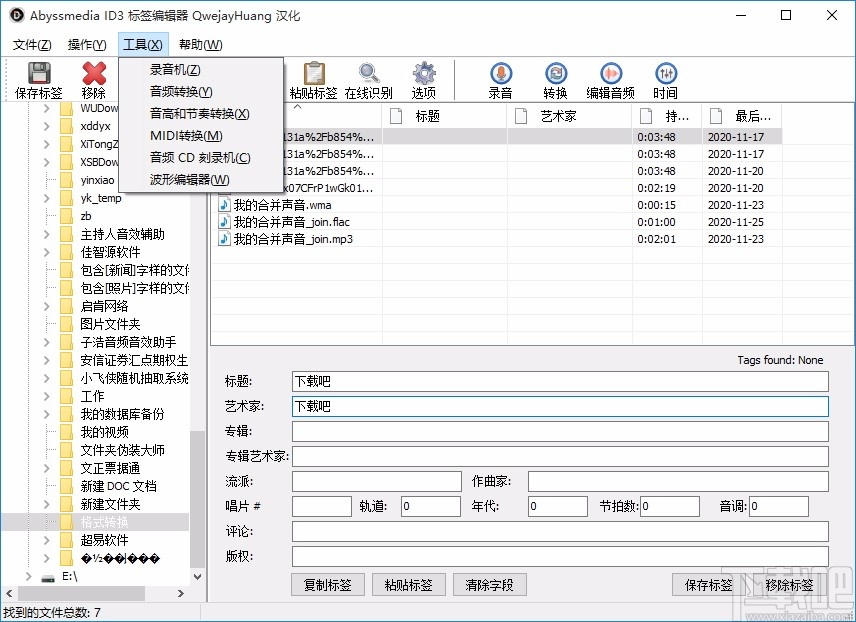This screenshot has height=622, width=856.
Task: Open 在线识别 using the magnifier icon
Action: click(369, 80)
